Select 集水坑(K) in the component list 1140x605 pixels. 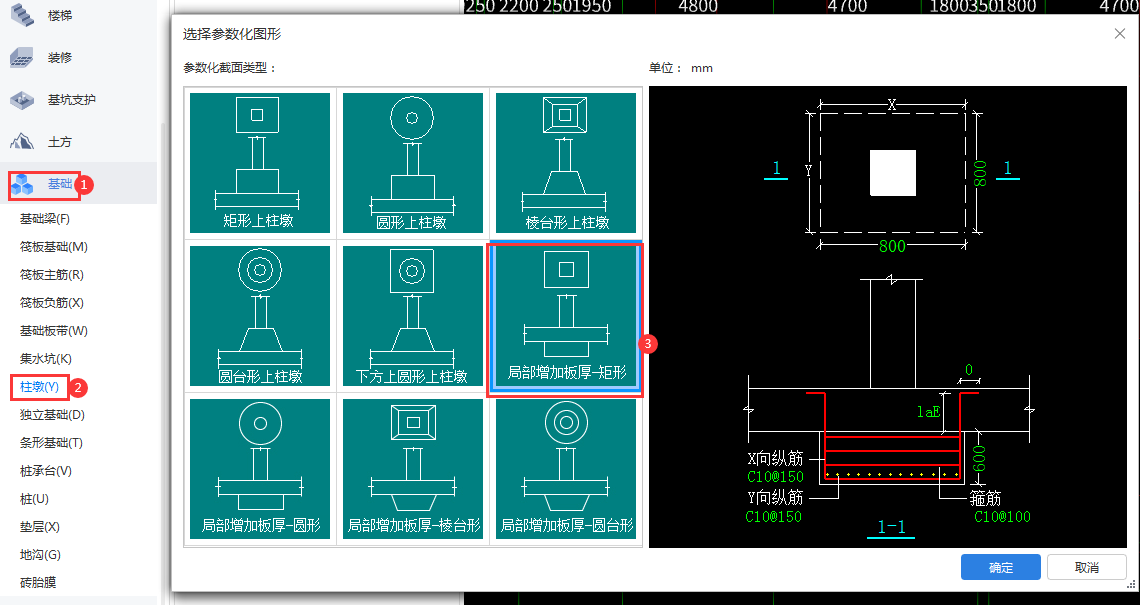pos(46,358)
